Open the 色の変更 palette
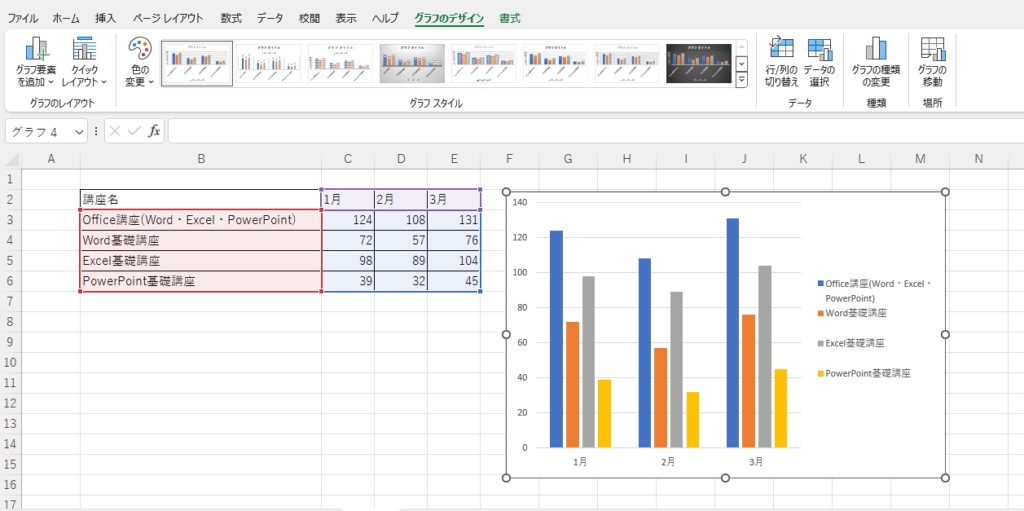The height and width of the screenshot is (511, 1024). pos(139,63)
